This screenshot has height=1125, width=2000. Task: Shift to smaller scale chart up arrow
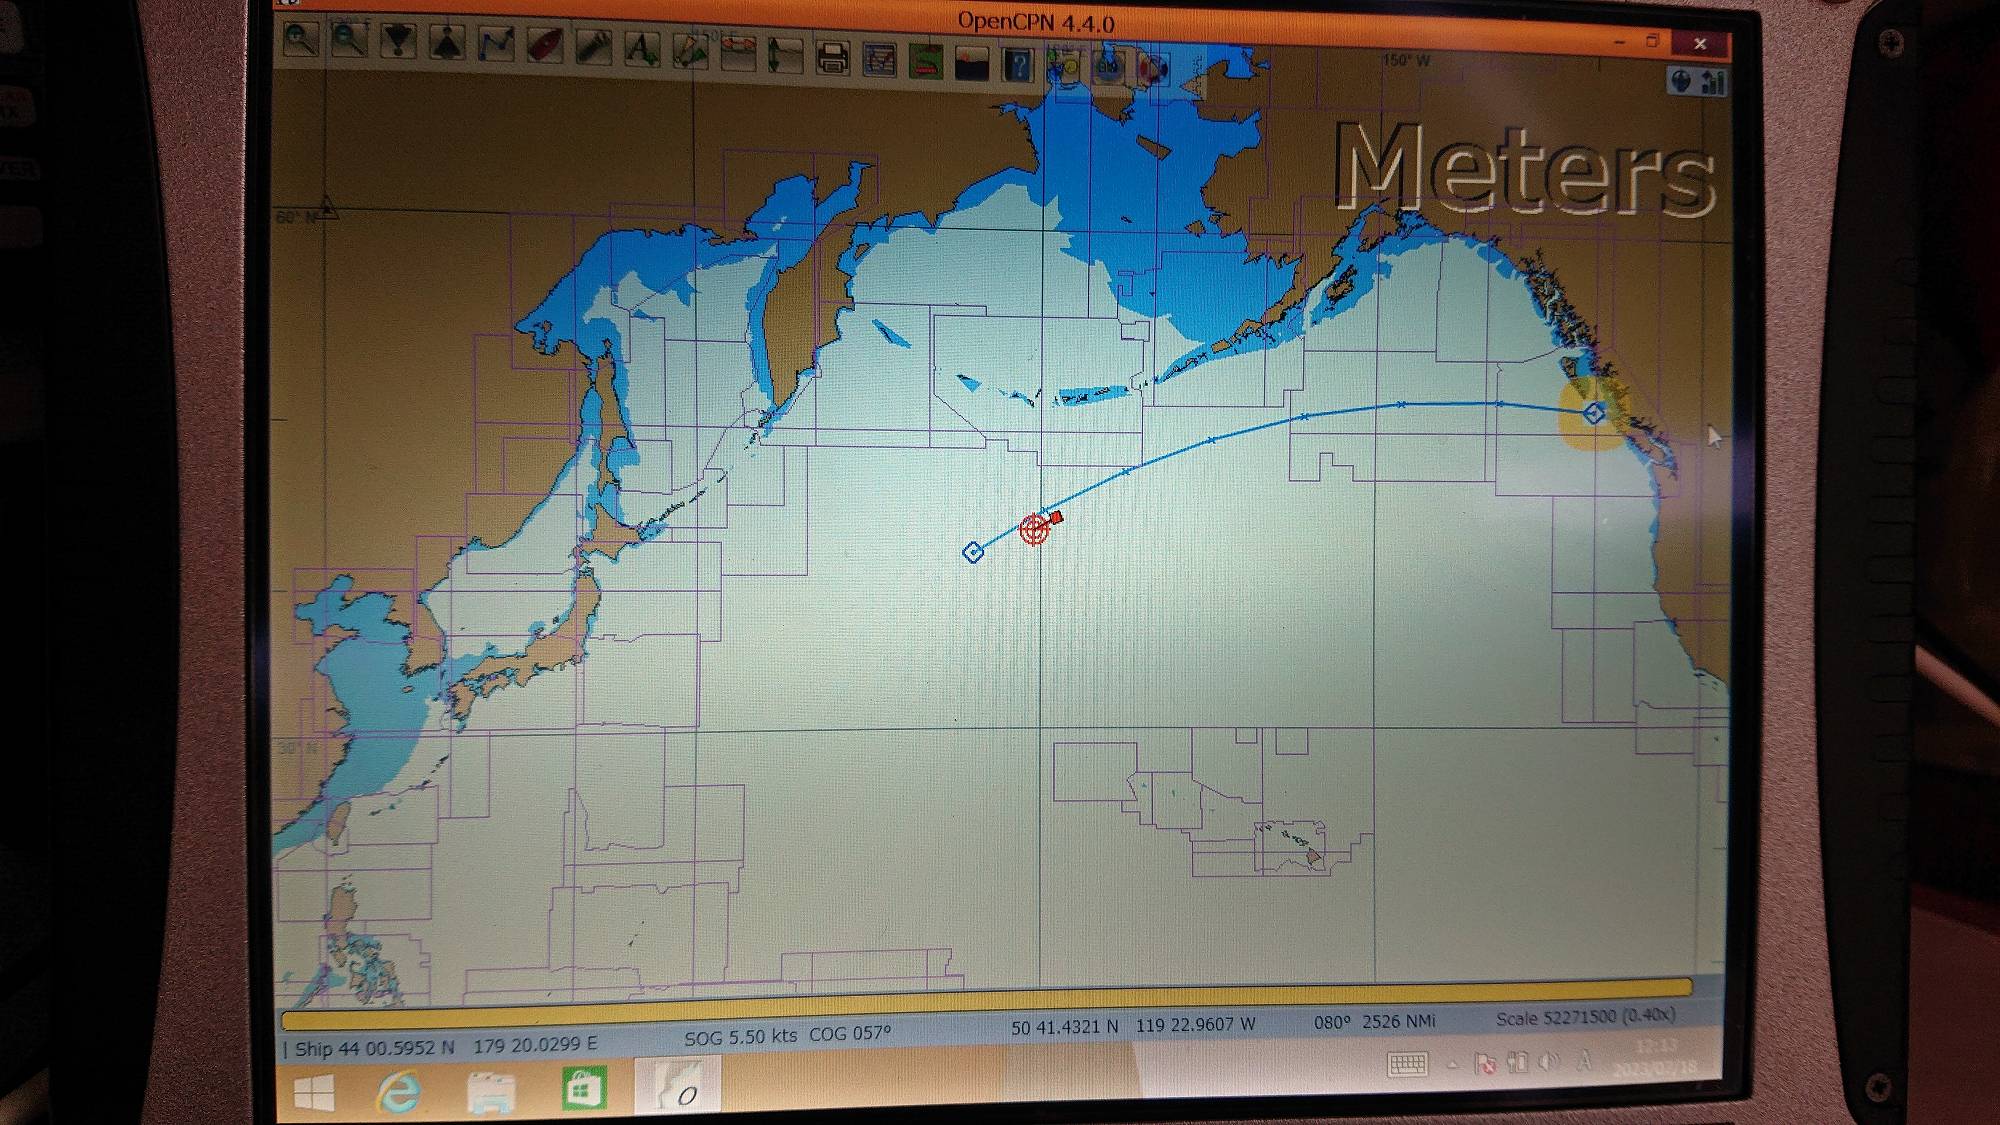coord(447,43)
